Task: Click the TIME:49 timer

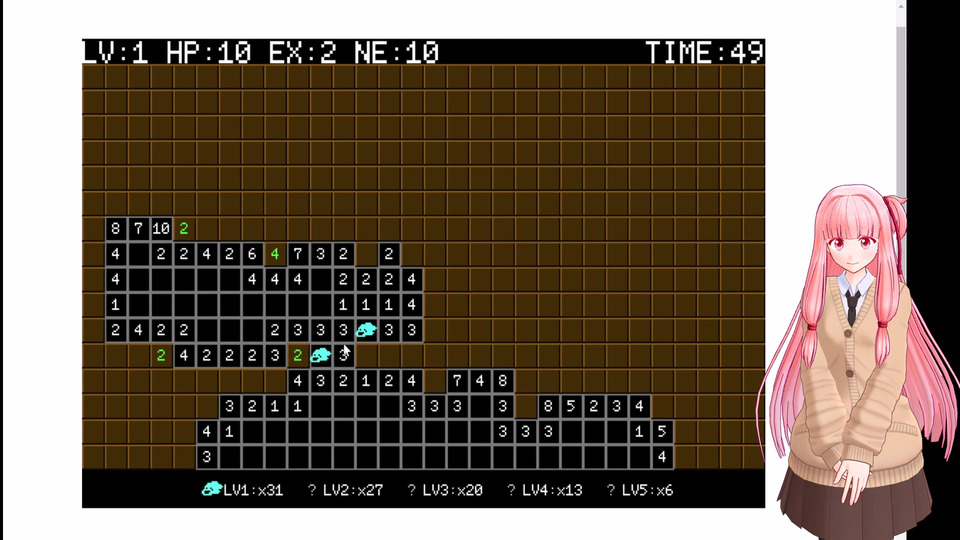Action: pyautogui.click(x=705, y=53)
